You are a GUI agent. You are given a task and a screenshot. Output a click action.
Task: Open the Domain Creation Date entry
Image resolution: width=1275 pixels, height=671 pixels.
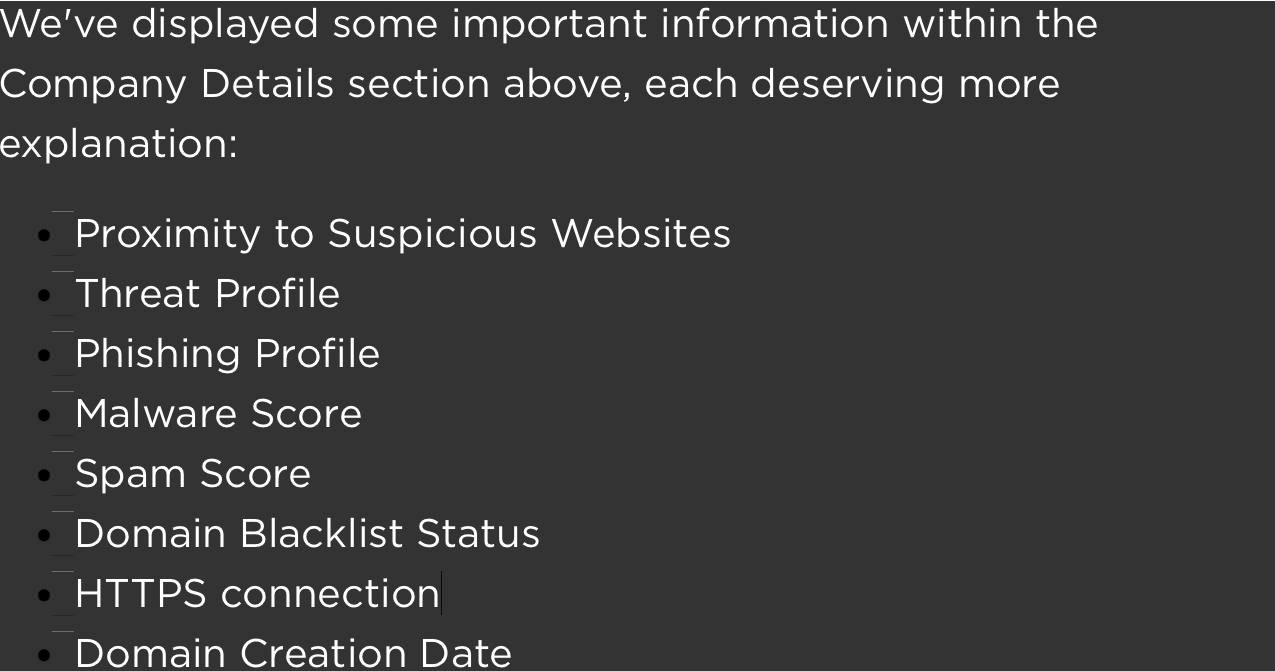(x=294, y=653)
